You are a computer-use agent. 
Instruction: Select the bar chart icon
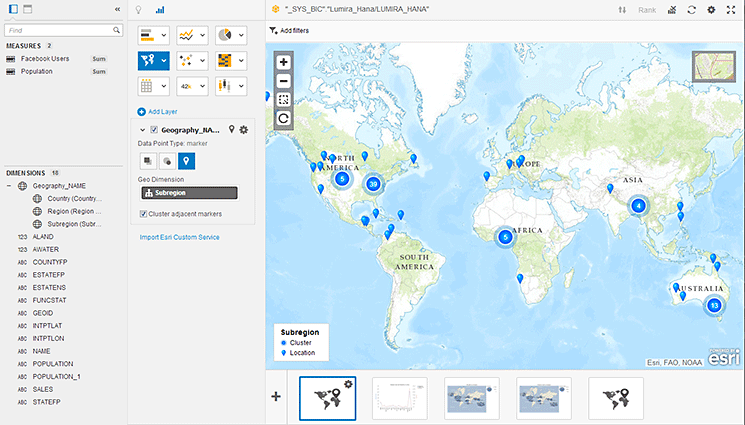coord(147,35)
